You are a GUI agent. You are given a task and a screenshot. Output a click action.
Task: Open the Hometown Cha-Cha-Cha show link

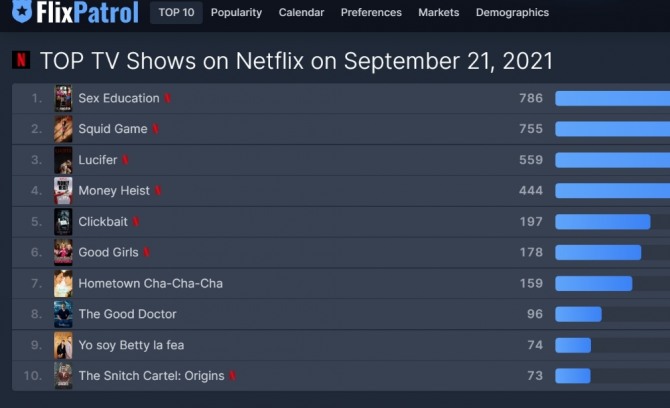click(x=150, y=284)
